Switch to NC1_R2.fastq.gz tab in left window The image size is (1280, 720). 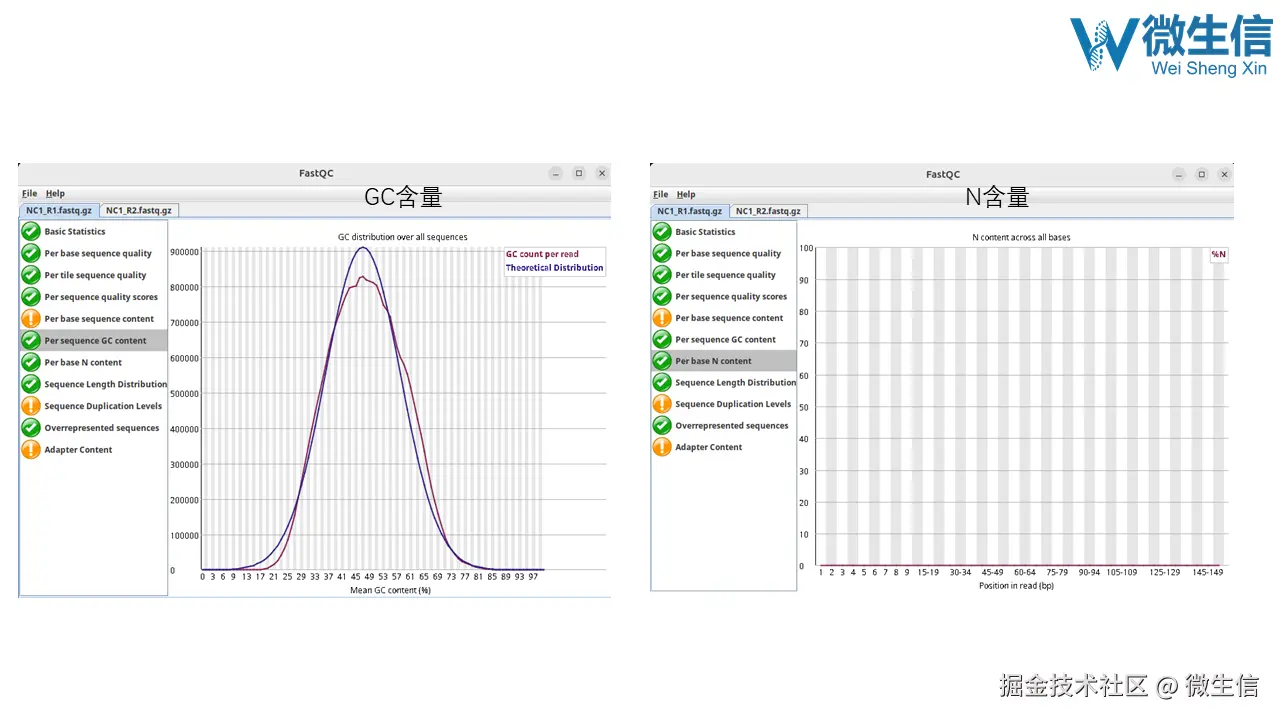pyautogui.click(x=139, y=210)
